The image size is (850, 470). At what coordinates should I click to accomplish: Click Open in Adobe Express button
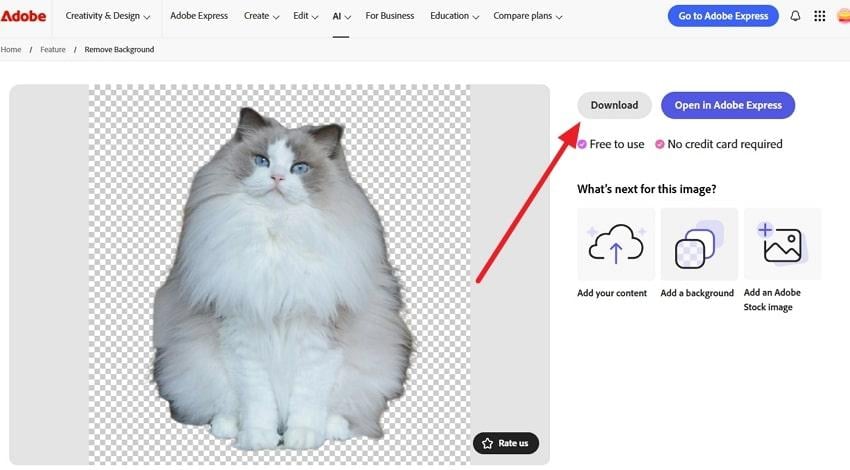click(x=728, y=105)
